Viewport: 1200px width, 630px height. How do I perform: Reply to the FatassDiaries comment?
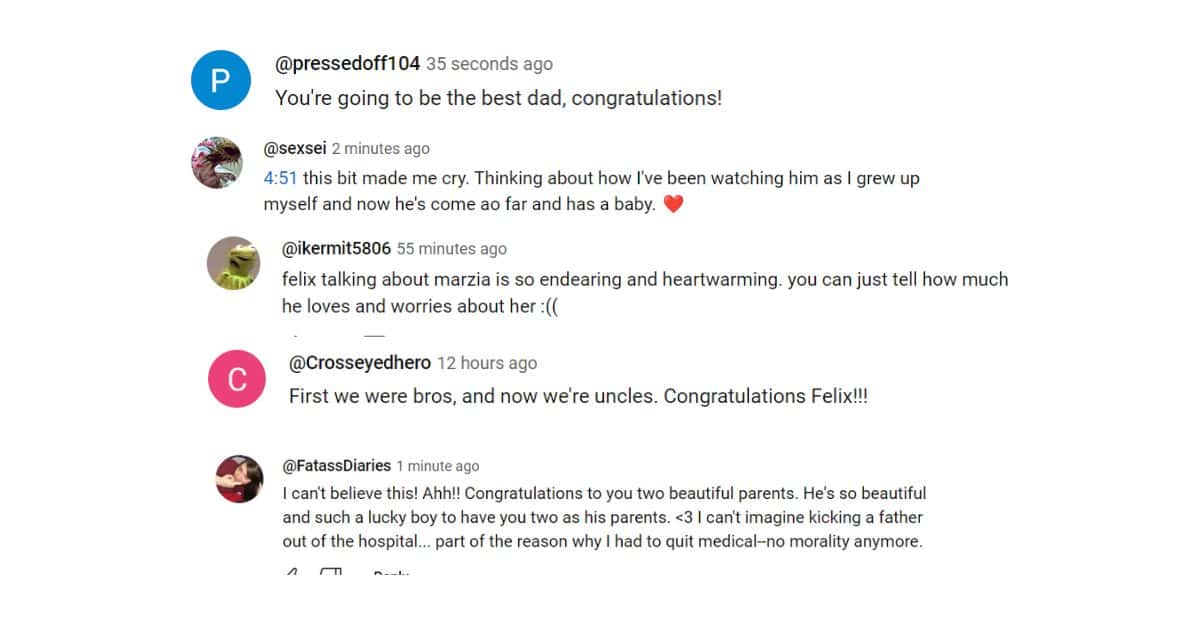click(391, 573)
